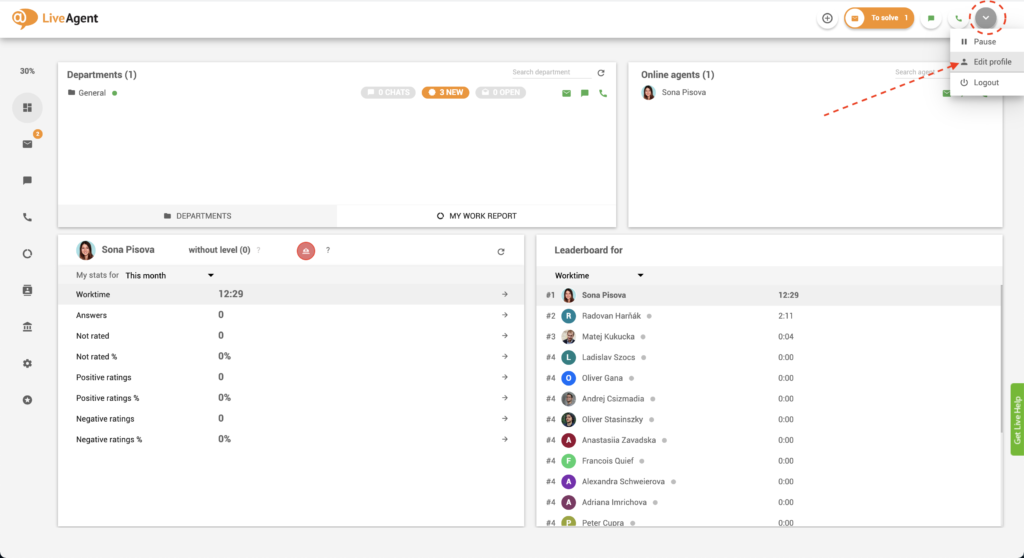This screenshot has height=558, width=1024.
Task: Collapse the user menu chevron in header
Action: [x=986, y=18]
